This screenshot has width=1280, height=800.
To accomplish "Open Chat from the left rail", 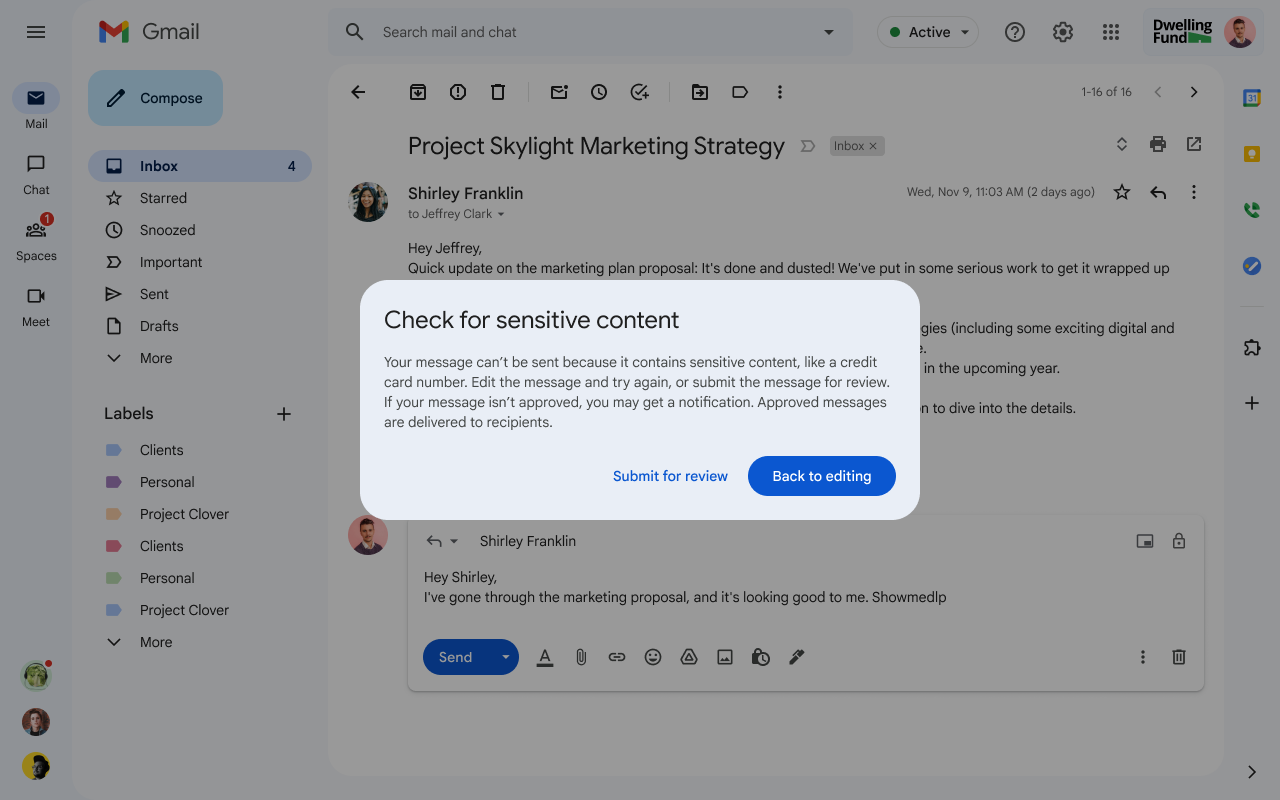I will pyautogui.click(x=36, y=164).
